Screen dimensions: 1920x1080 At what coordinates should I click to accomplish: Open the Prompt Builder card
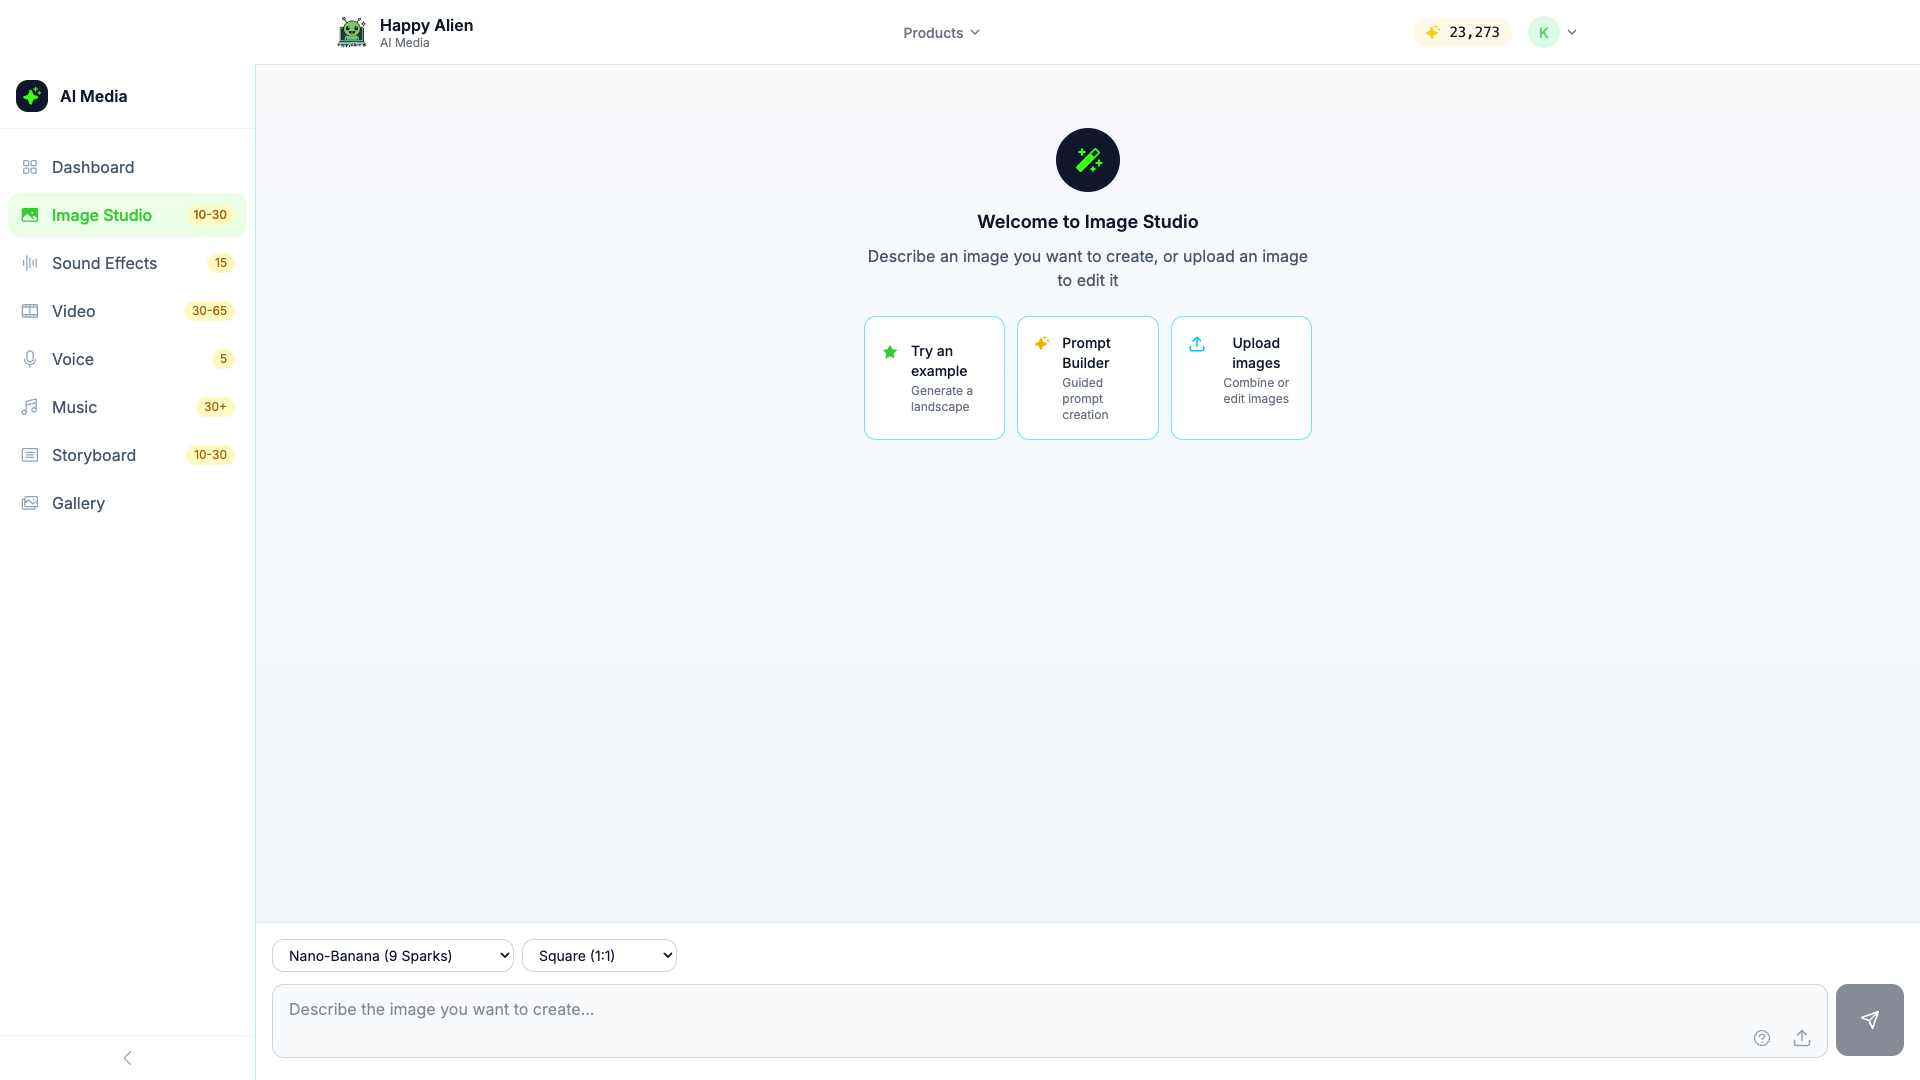point(1087,378)
